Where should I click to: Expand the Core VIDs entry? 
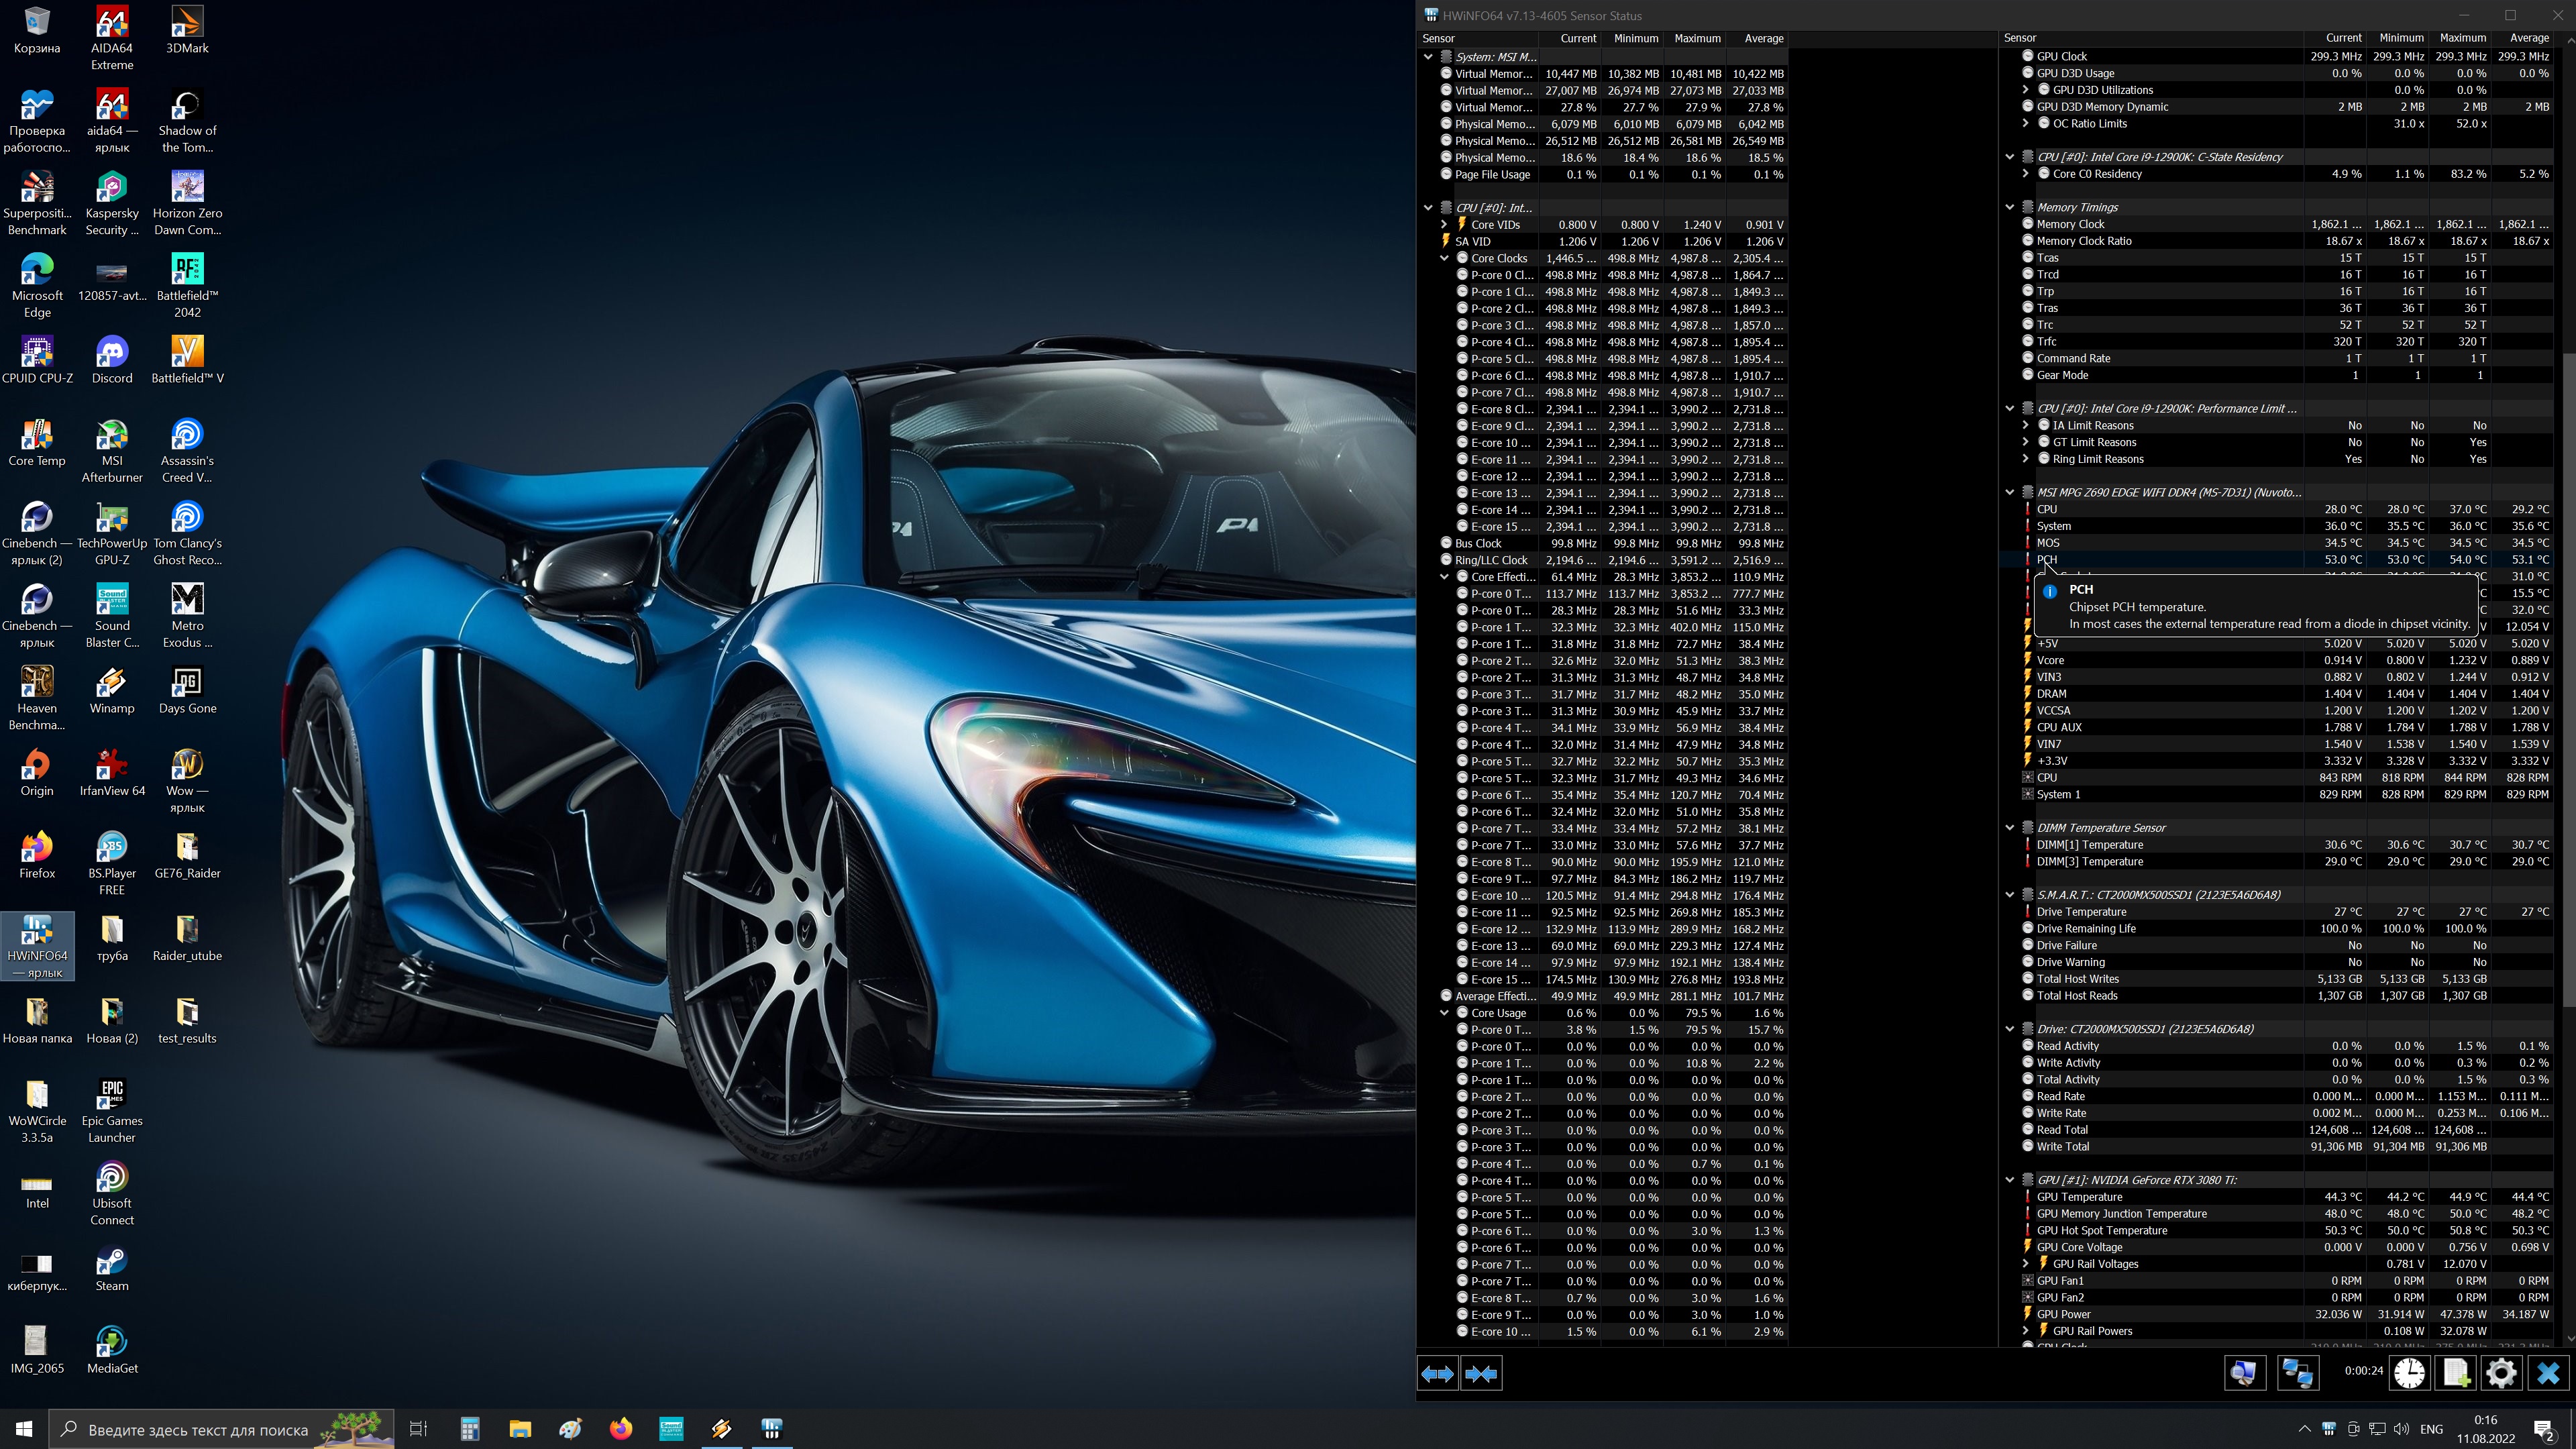[x=1444, y=224]
